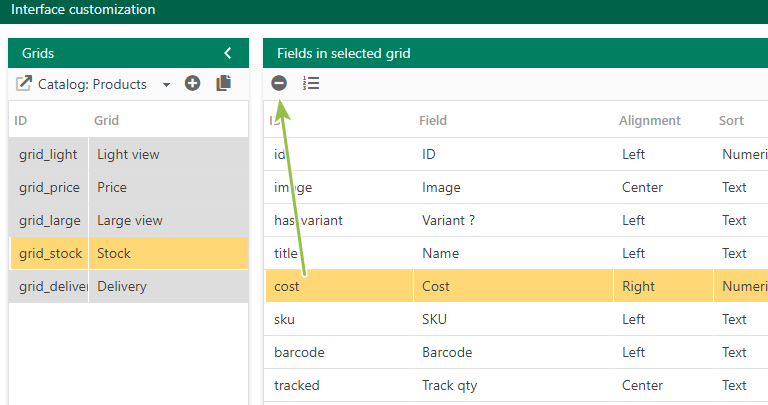Viewport: 768px width, 405px height.
Task: Click the Right alignment cell for cost
Action: click(663, 286)
